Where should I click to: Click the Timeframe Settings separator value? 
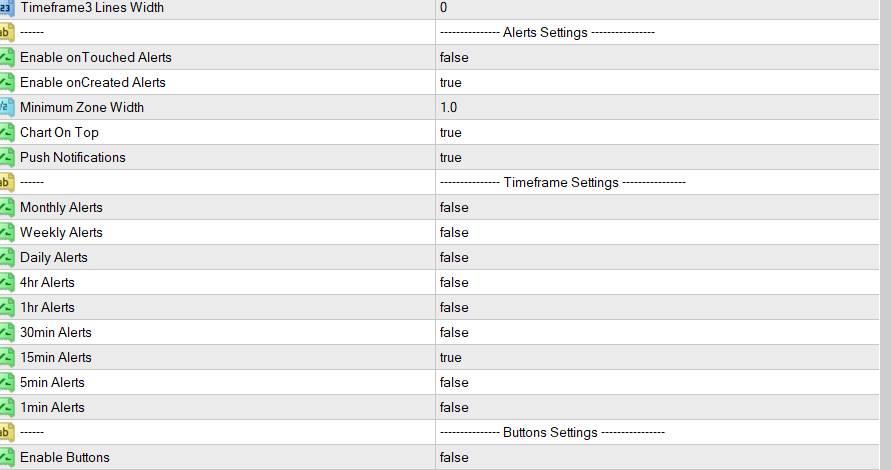point(562,183)
